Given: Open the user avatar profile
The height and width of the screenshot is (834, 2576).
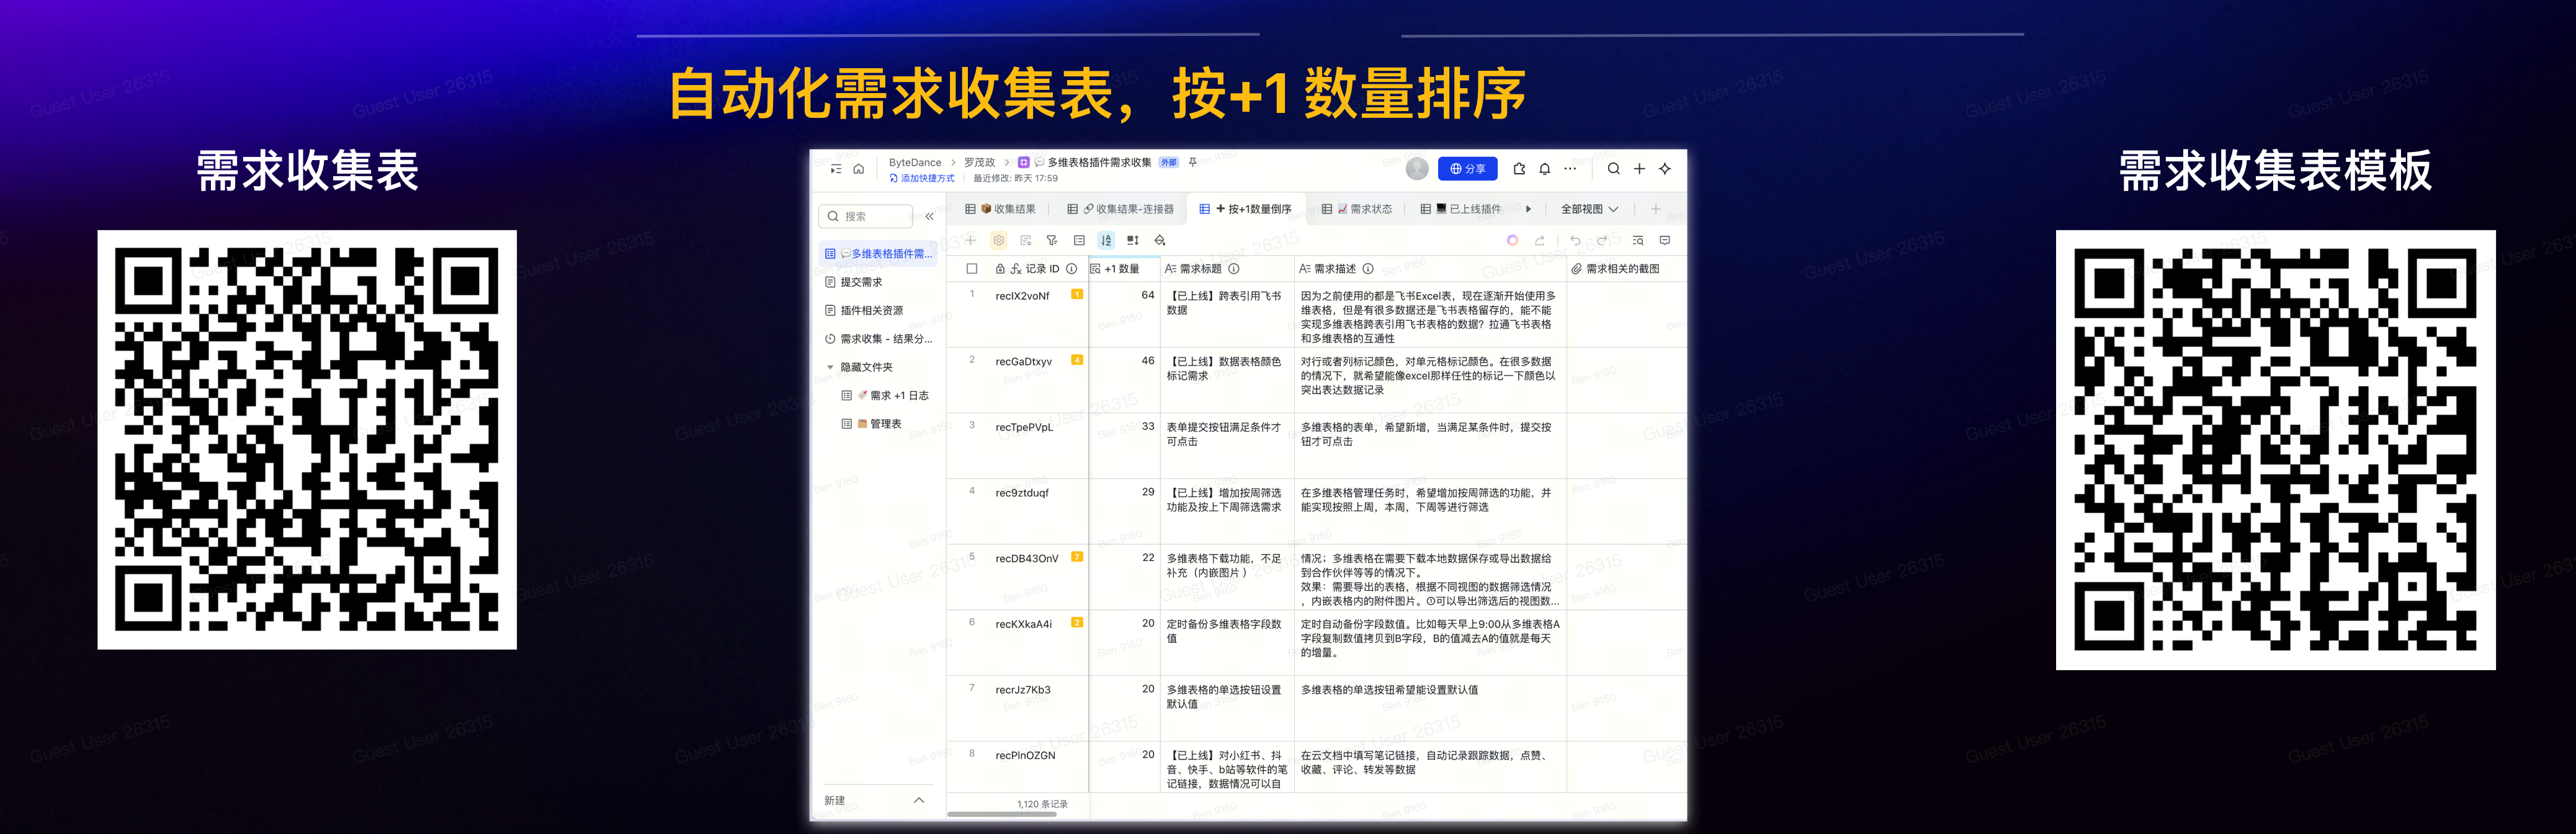Looking at the screenshot, I should 1417,169.
